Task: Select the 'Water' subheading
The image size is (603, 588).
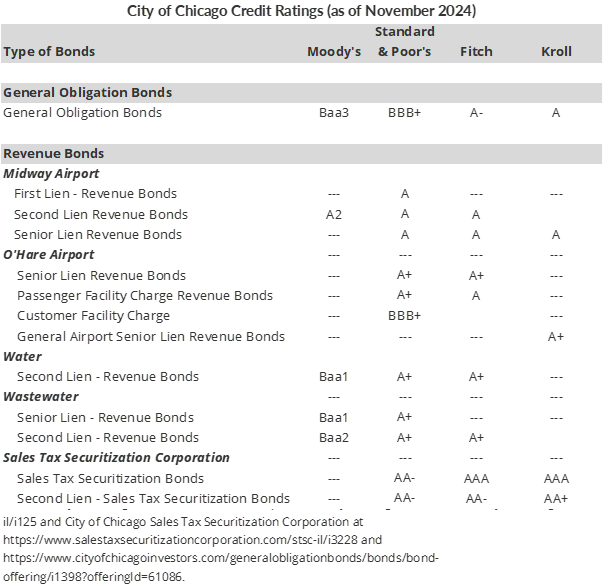Action: pos(22,356)
